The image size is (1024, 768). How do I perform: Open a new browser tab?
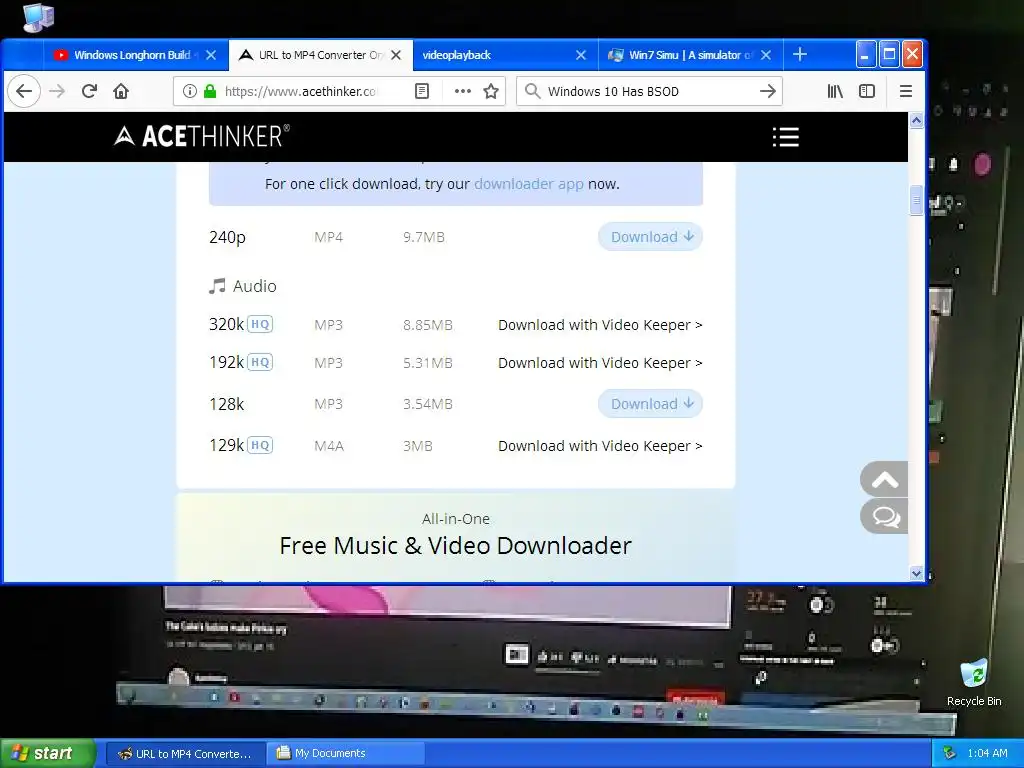click(799, 55)
